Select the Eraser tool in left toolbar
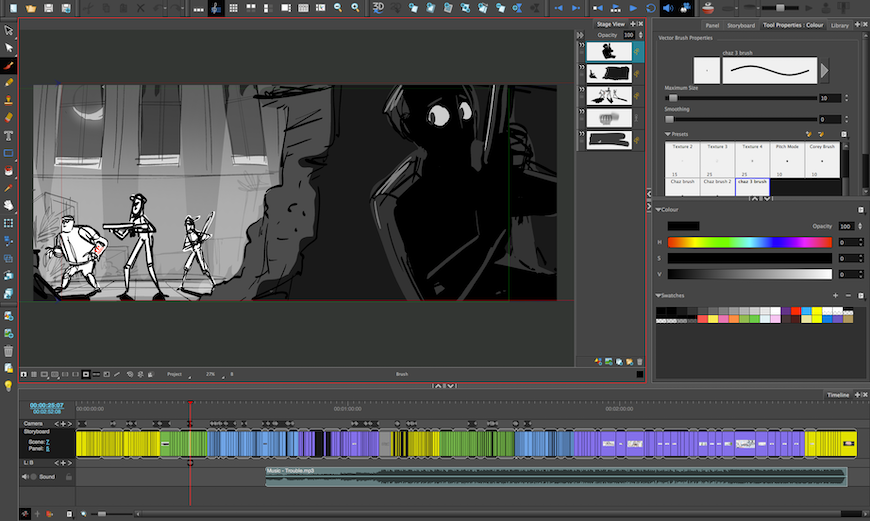The height and width of the screenshot is (521, 870). [x=8, y=118]
